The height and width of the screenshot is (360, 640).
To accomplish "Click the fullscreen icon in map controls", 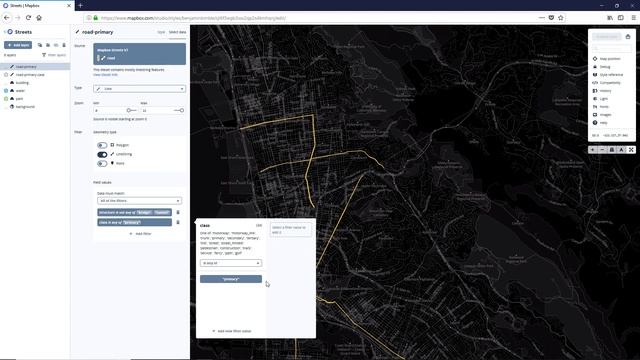I will click(631, 150).
